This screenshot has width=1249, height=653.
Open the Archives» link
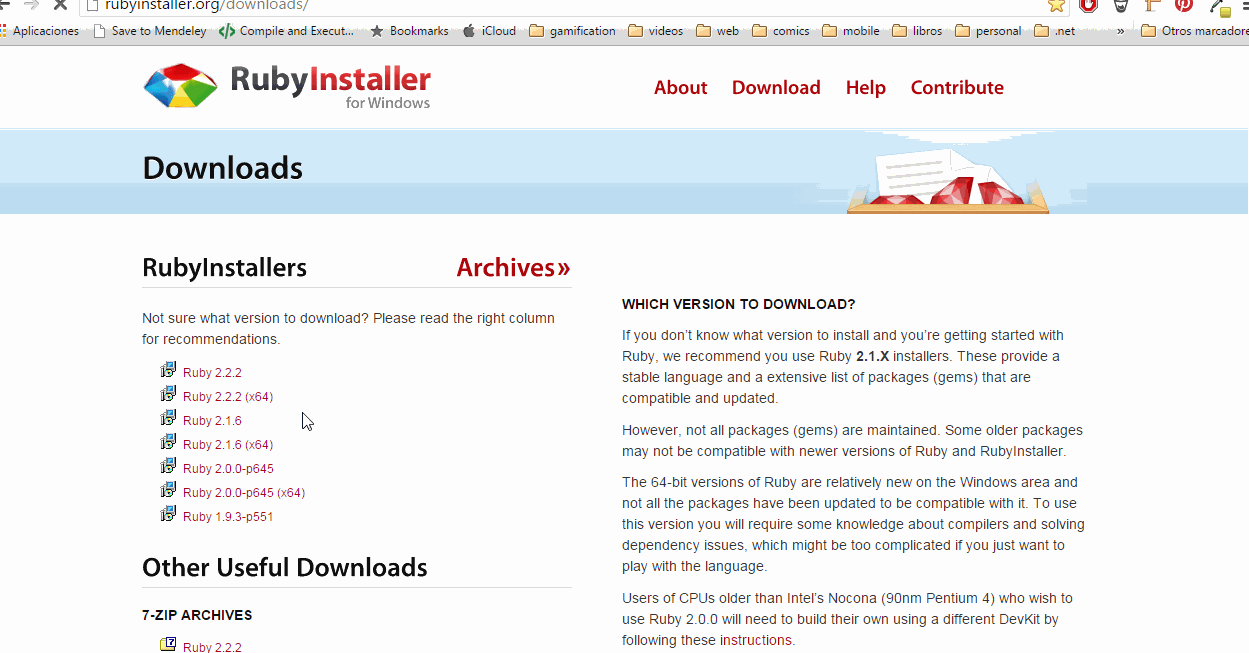514,268
